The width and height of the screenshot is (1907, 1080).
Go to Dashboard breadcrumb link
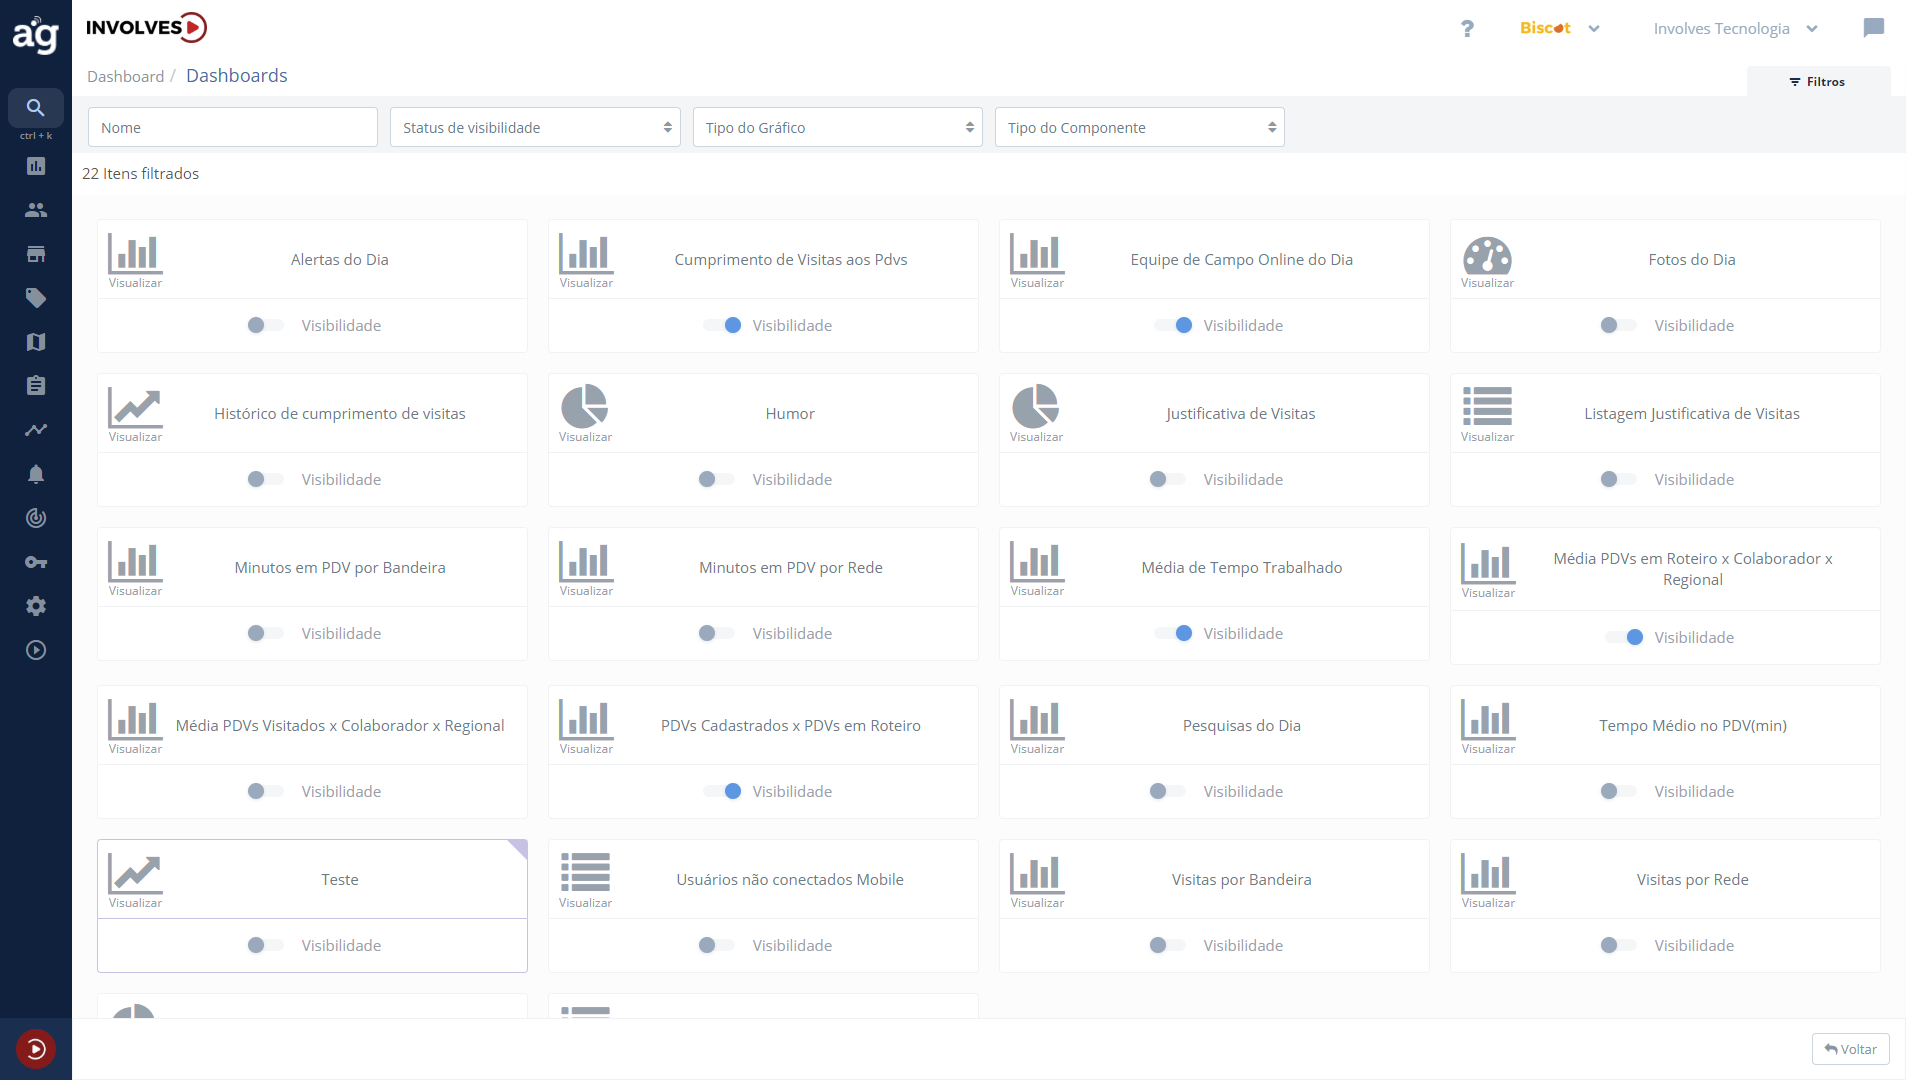125,77
